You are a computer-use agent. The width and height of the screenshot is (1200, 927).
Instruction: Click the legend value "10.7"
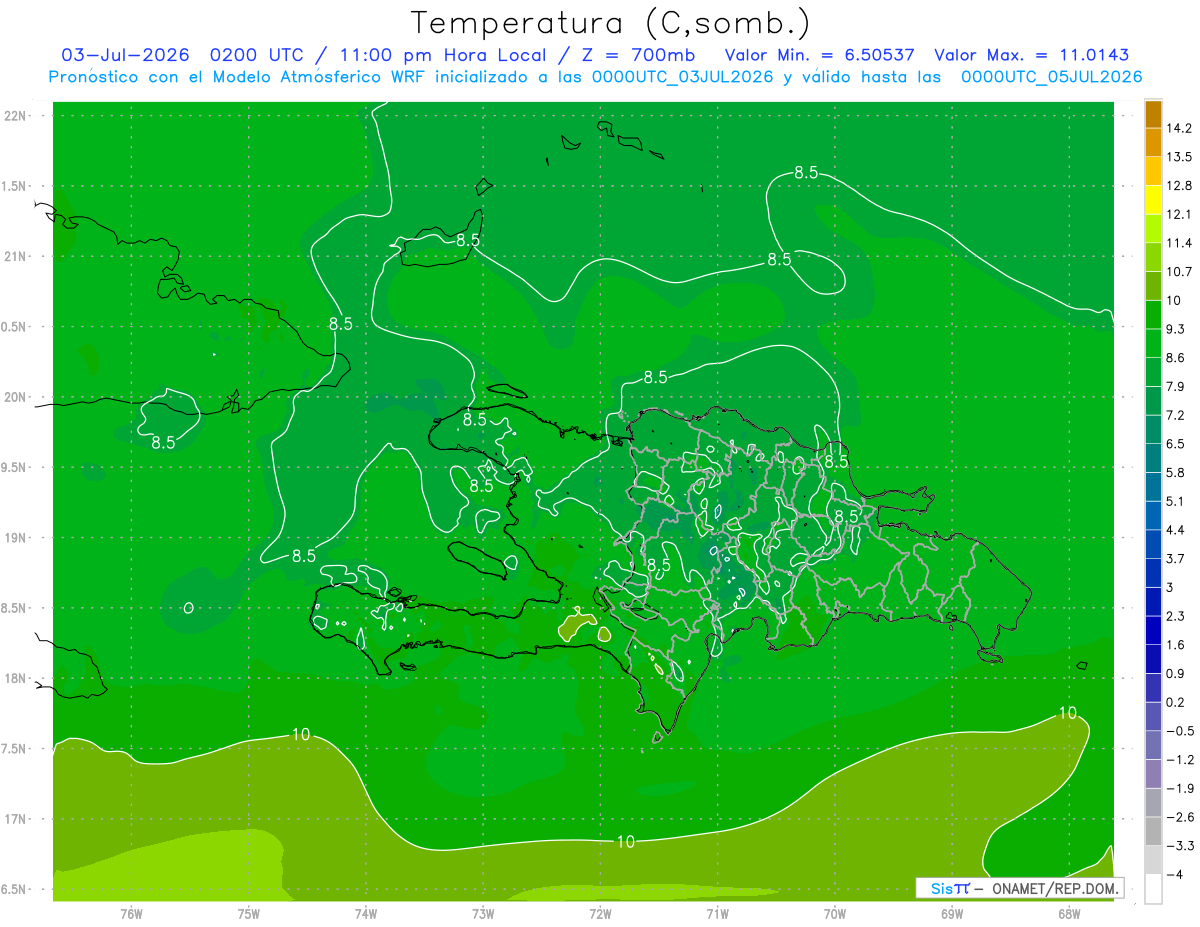[1179, 272]
